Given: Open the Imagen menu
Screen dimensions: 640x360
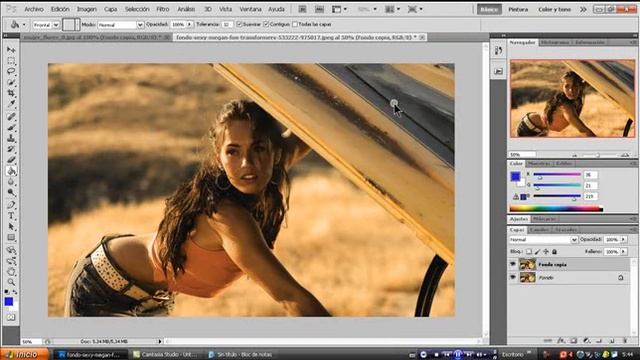Looking at the screenshot, I should click(87, 9).
